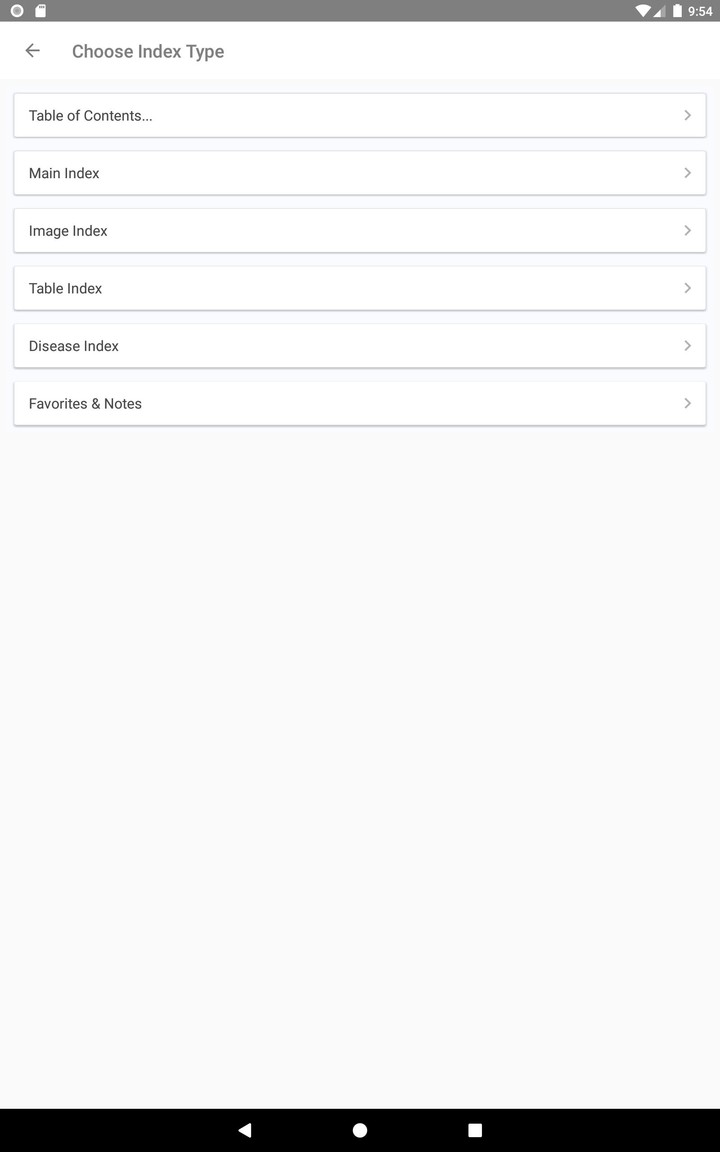Tap Favorites & Notes chevron arrow

point(687,404)
